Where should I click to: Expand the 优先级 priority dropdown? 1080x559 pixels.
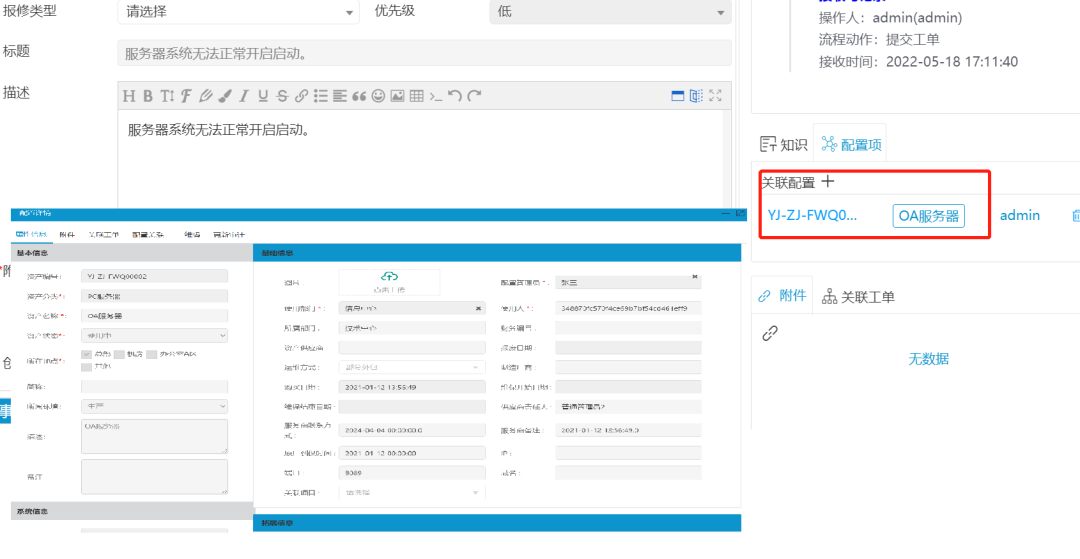[611, 12]
